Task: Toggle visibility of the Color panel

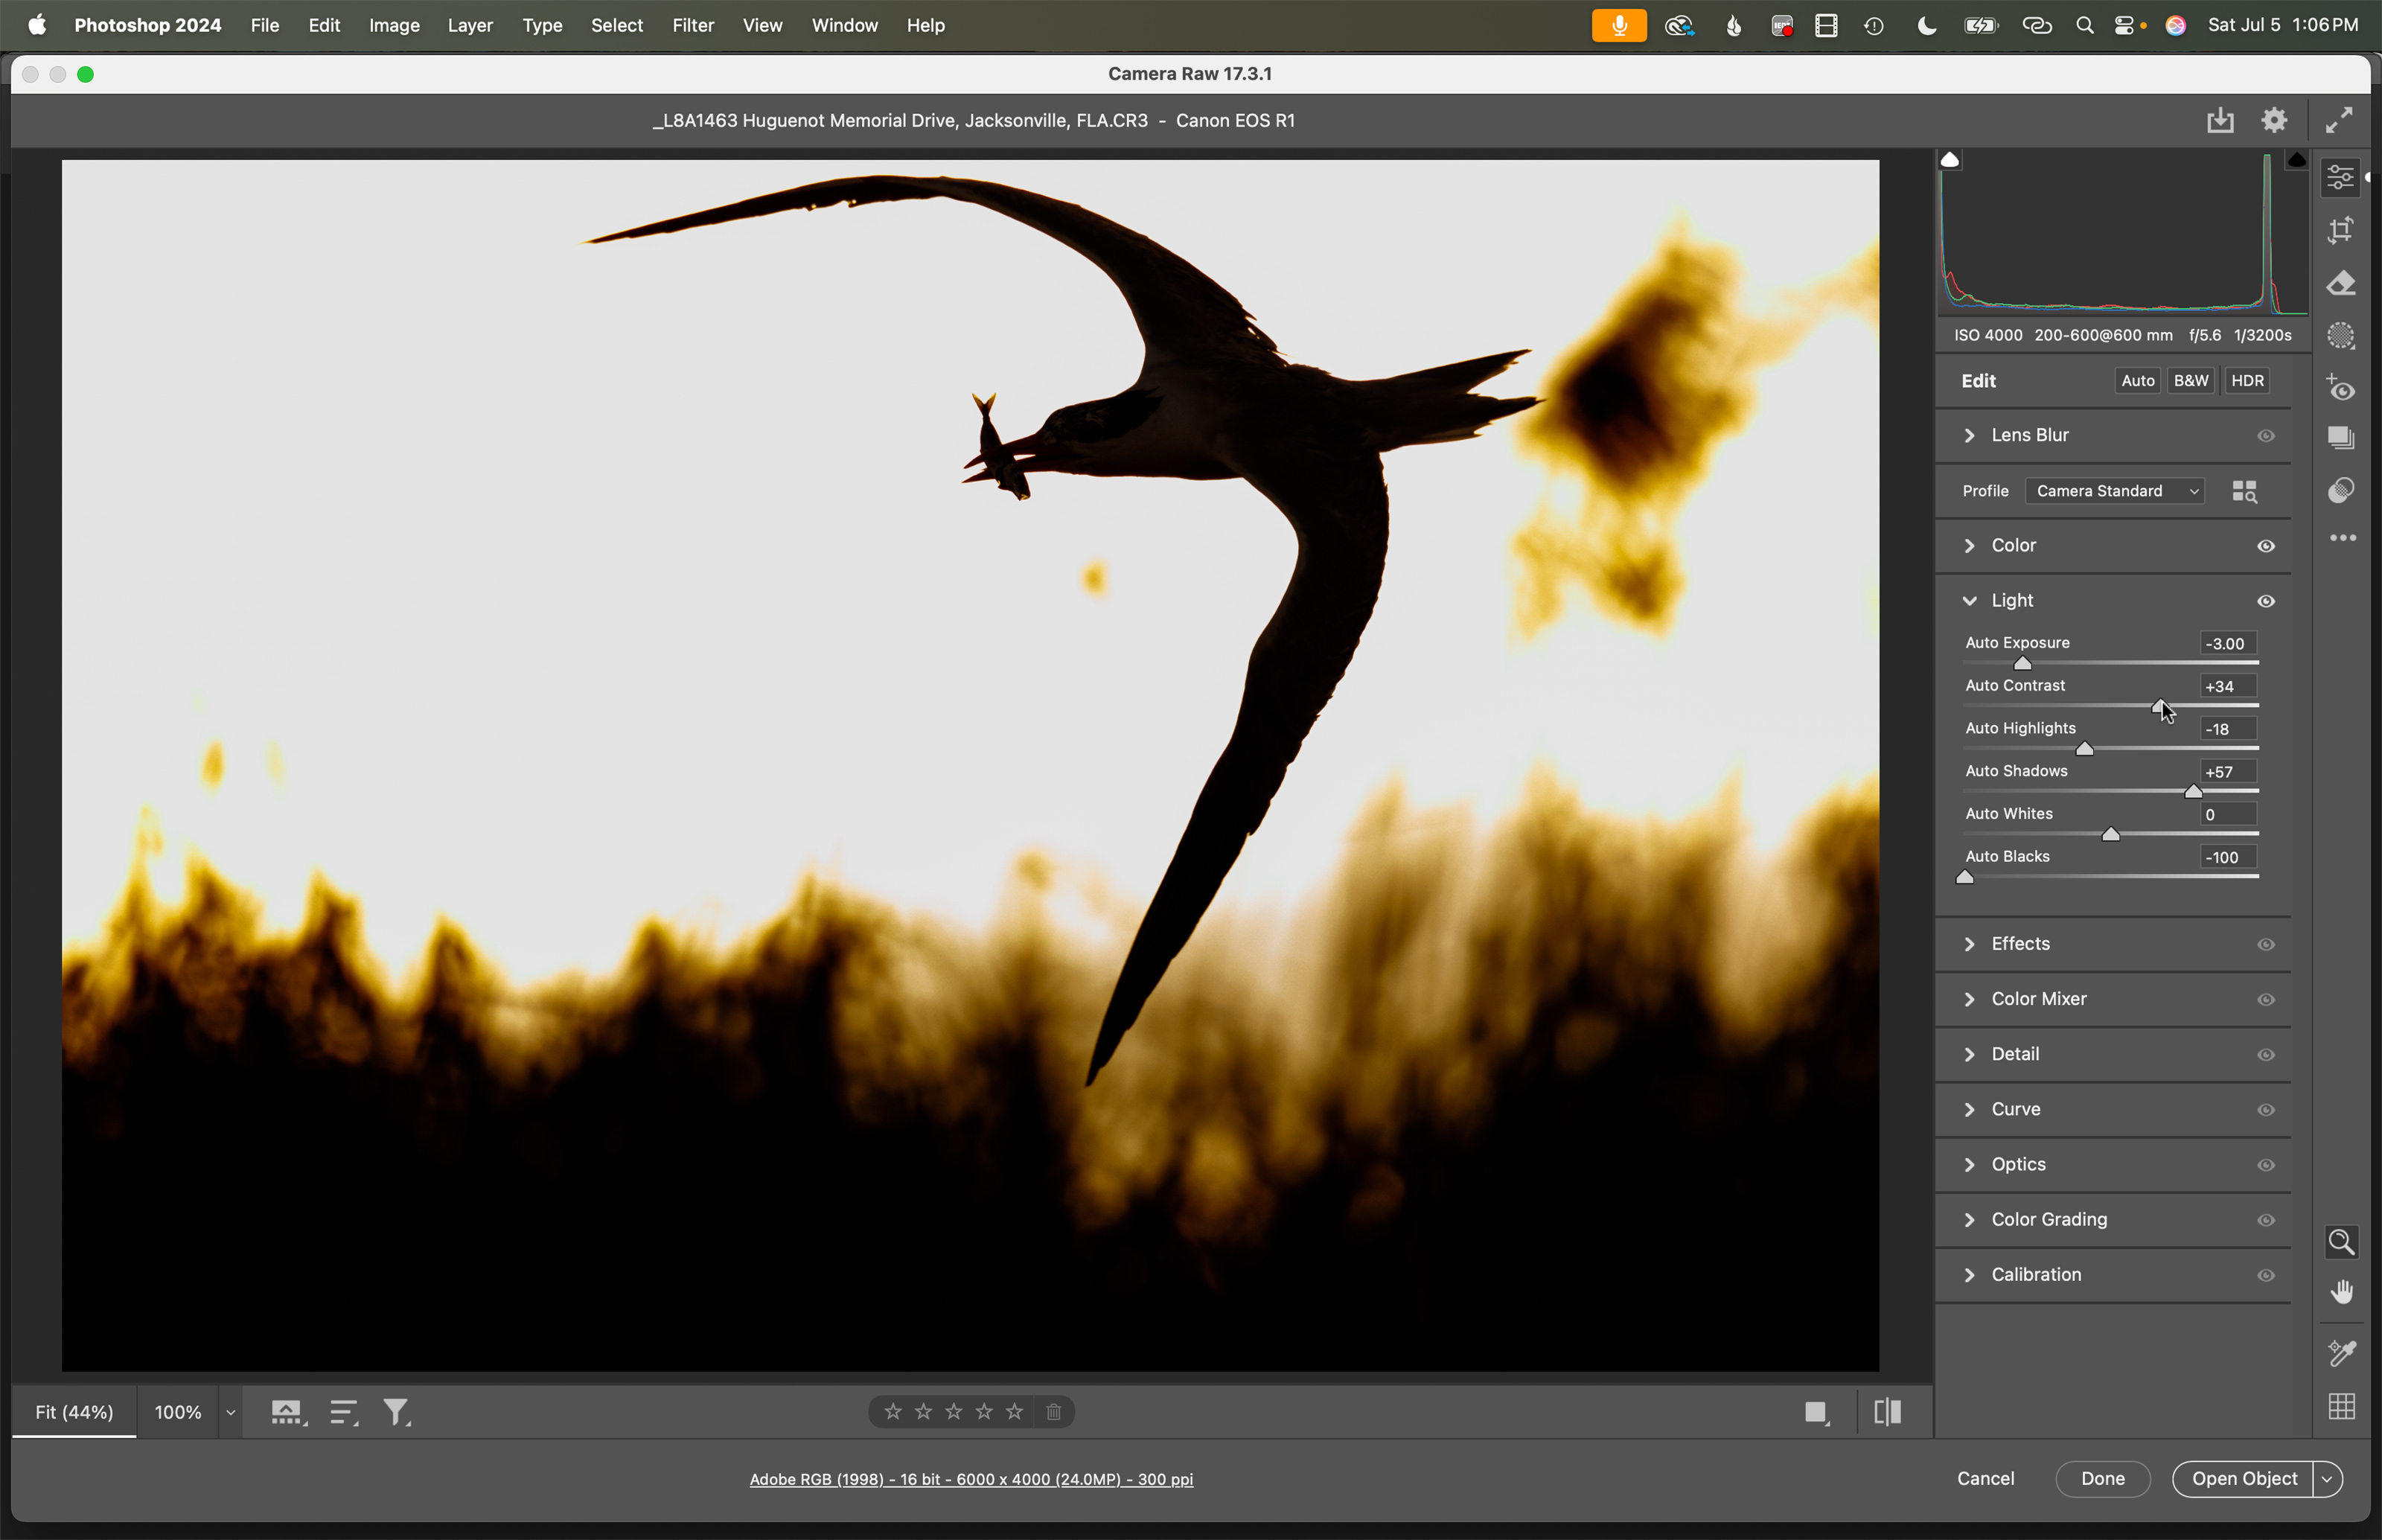Action: pos(2266,546)
